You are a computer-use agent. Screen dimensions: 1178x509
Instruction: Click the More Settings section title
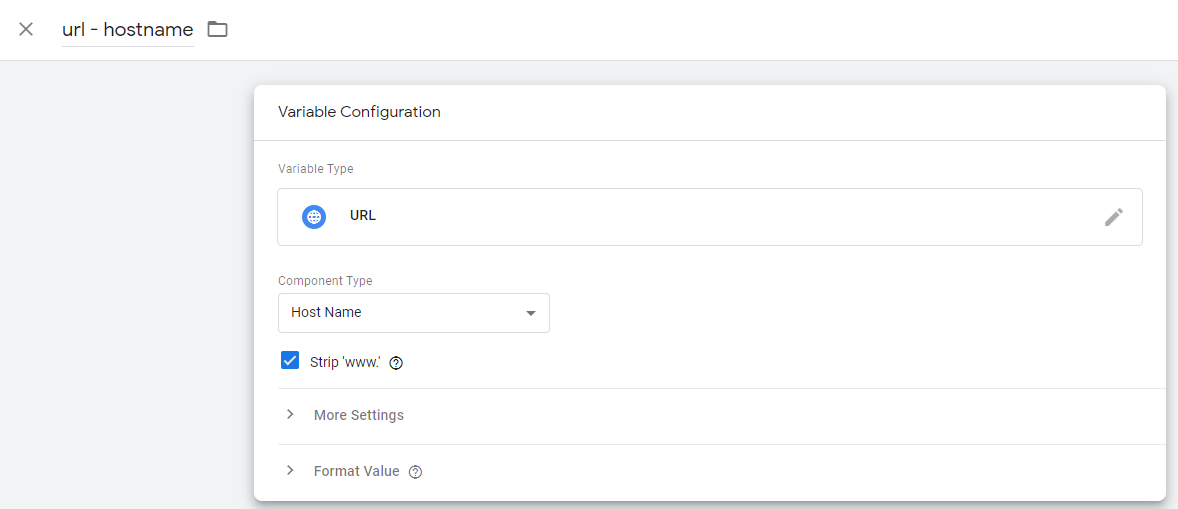358,415
